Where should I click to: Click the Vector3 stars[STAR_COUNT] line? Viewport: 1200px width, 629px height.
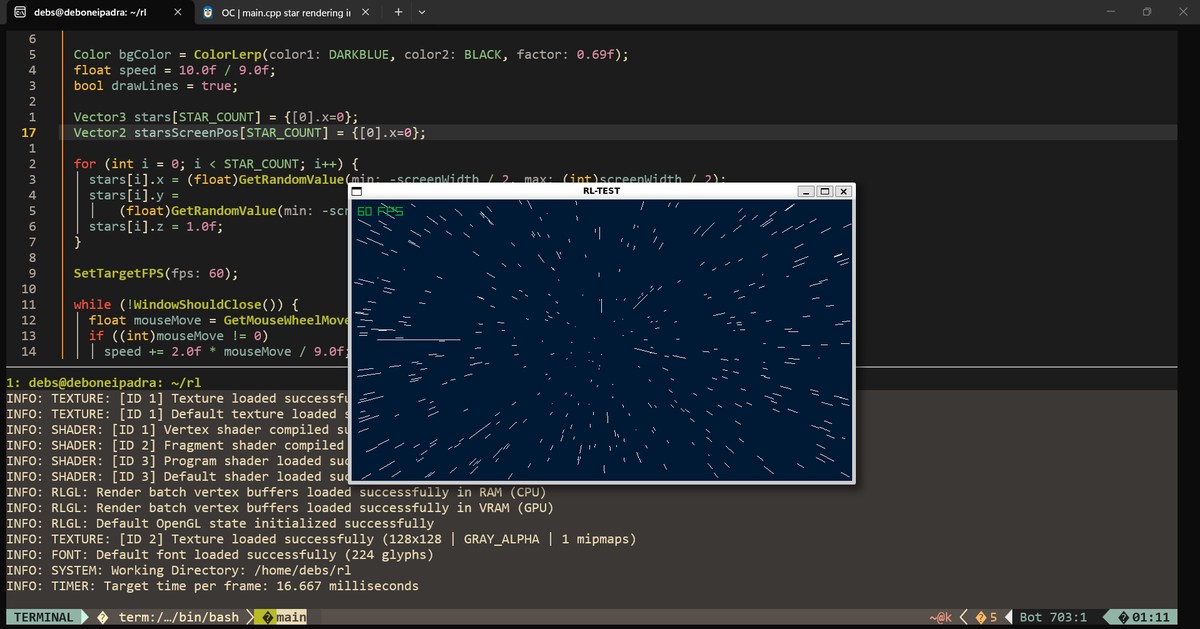216,117
